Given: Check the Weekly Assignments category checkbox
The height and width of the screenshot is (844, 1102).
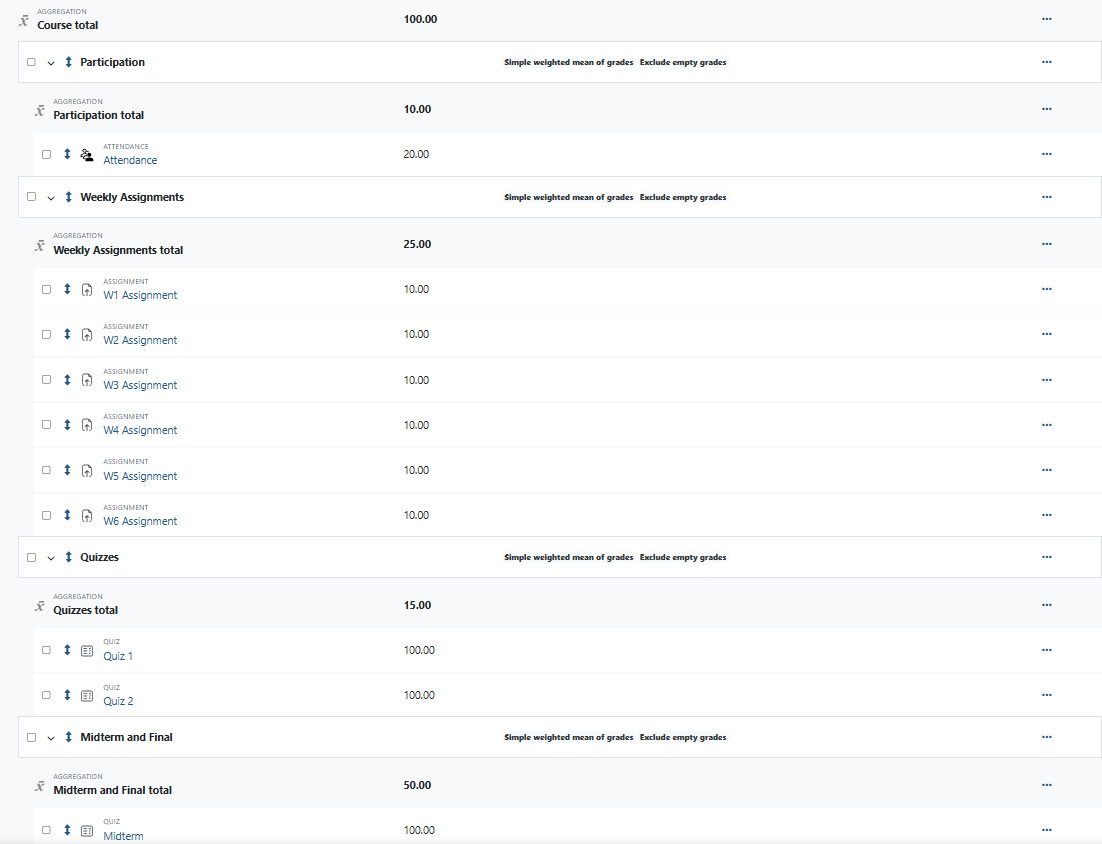Looking at the screenshot, I should (x=31, y=197).
